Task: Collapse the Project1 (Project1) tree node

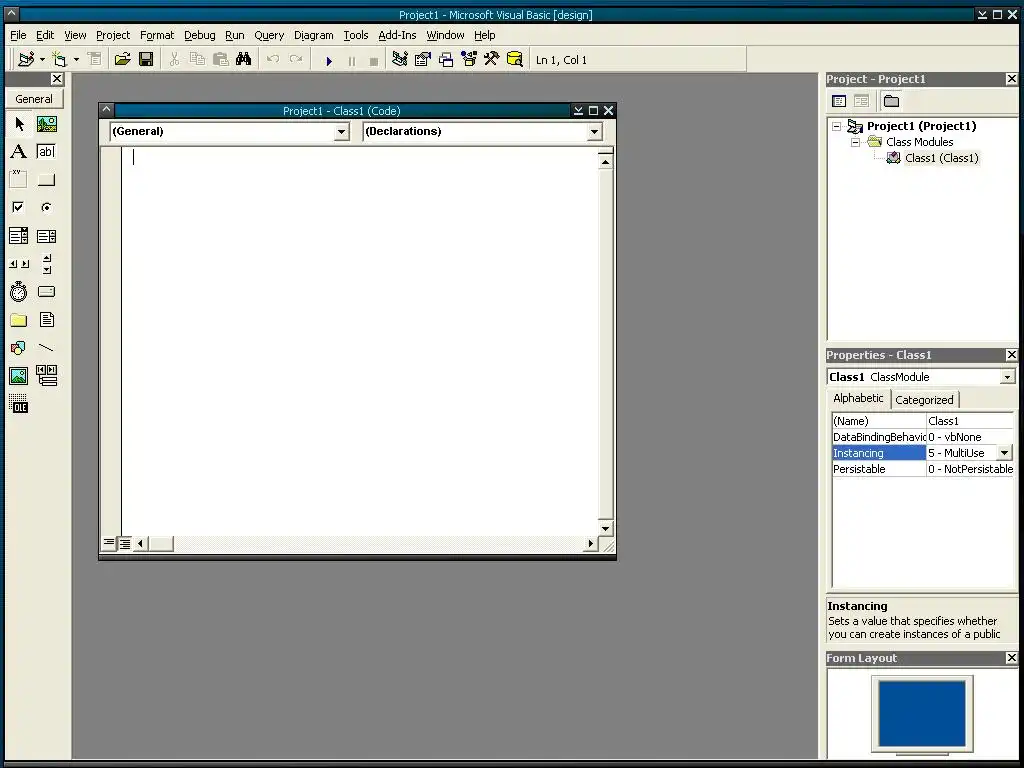Action: click(x=837, y=127)
